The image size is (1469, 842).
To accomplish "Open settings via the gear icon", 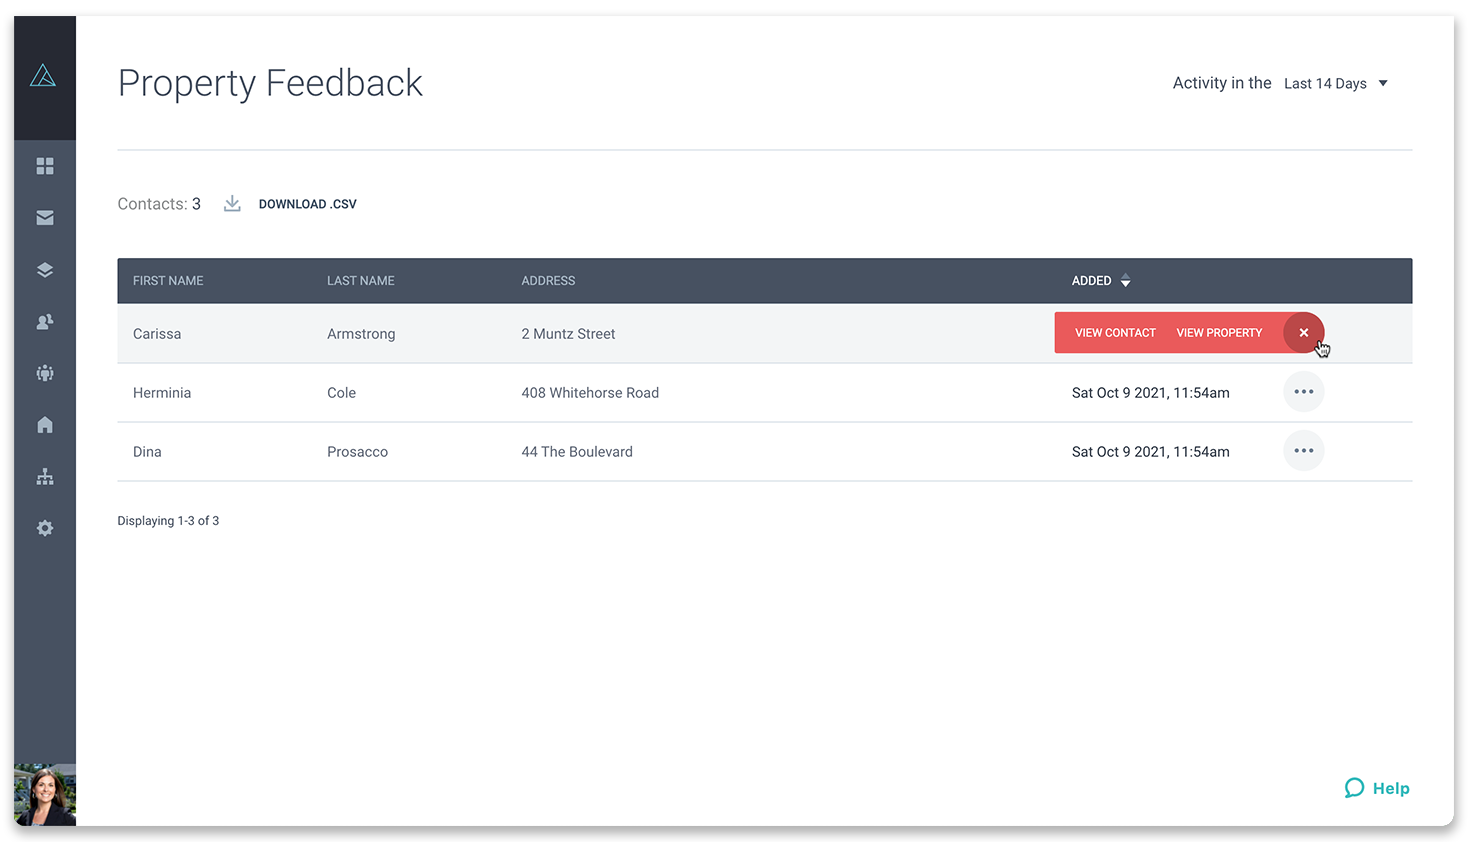I will click(x=45, y=528).
